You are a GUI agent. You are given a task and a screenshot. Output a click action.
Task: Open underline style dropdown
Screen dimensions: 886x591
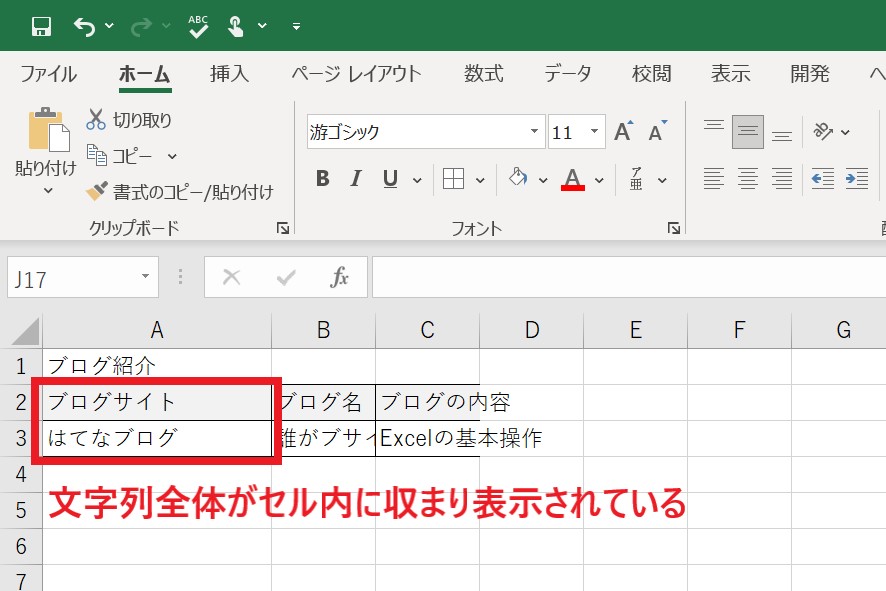tap(417, 180)
